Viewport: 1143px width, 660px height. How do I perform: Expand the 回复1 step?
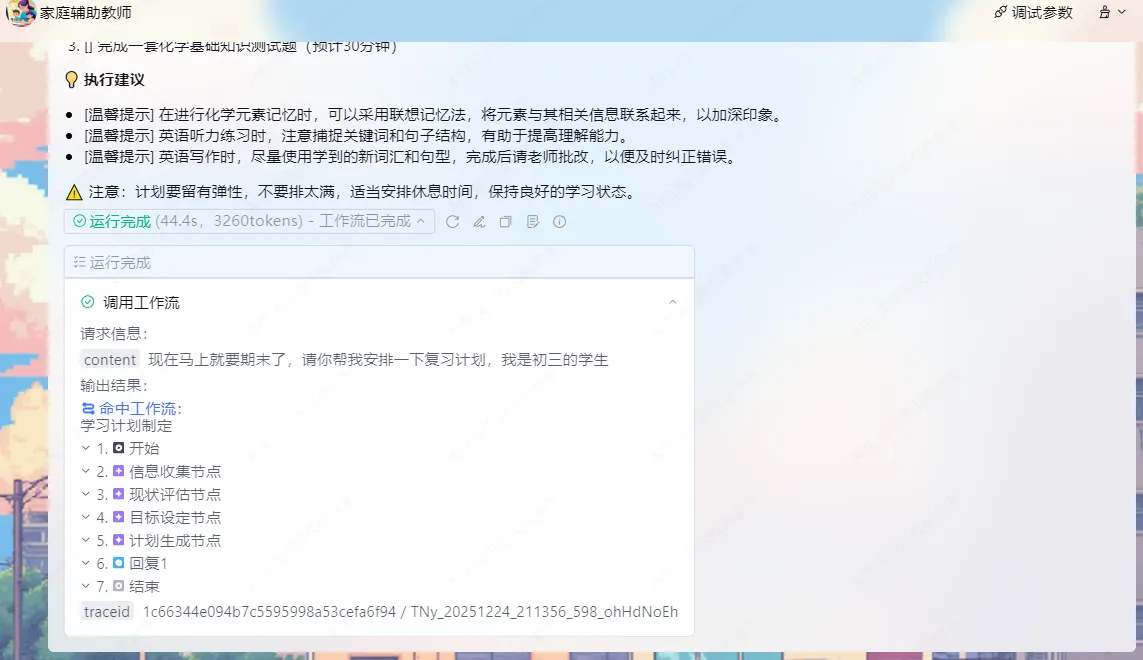point(86,563)
